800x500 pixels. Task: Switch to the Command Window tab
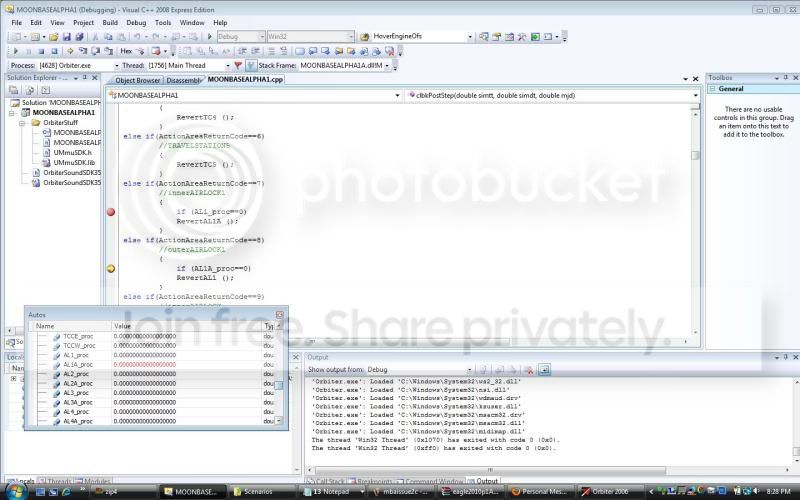coord(430,481)
